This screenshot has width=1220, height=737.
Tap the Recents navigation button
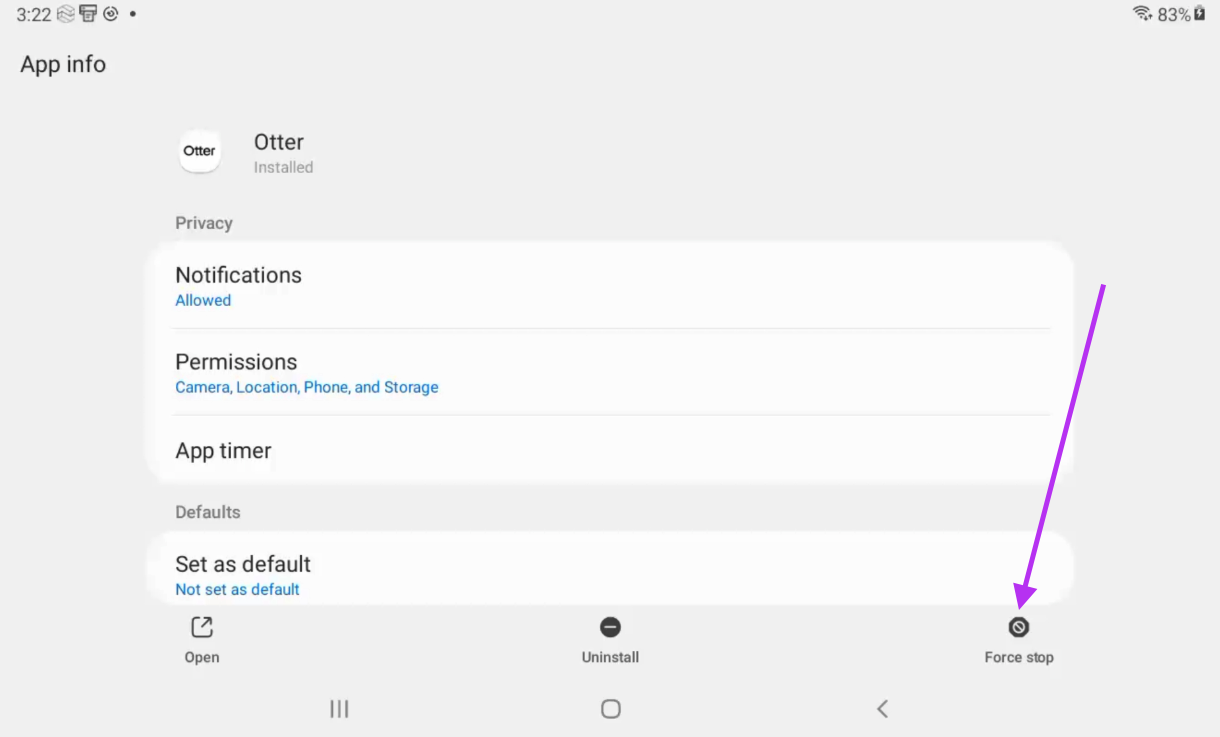click(x=339, y=709)
